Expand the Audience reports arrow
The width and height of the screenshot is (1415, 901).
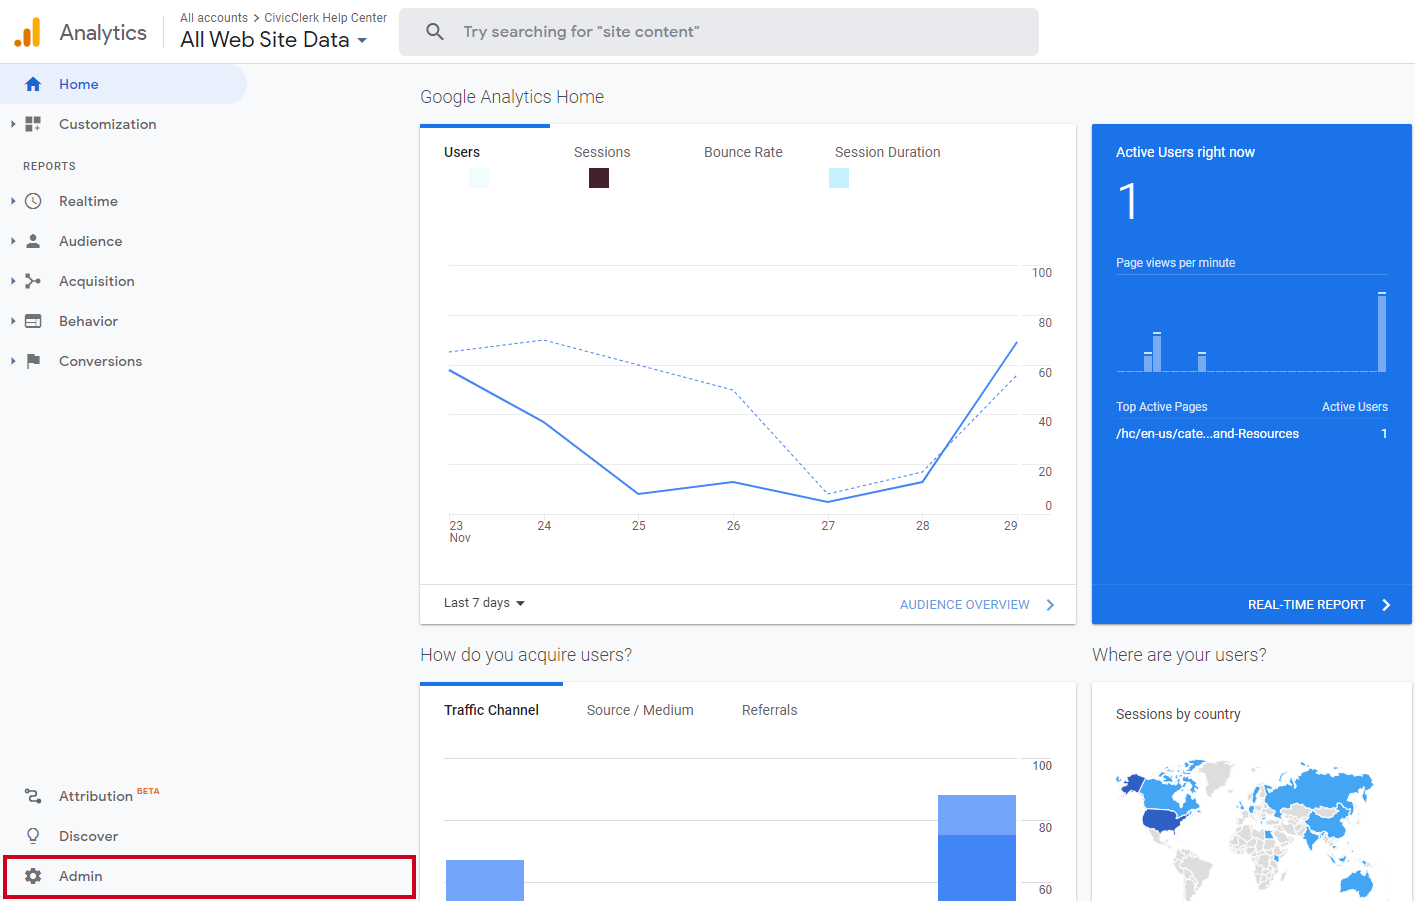(13, 241)
